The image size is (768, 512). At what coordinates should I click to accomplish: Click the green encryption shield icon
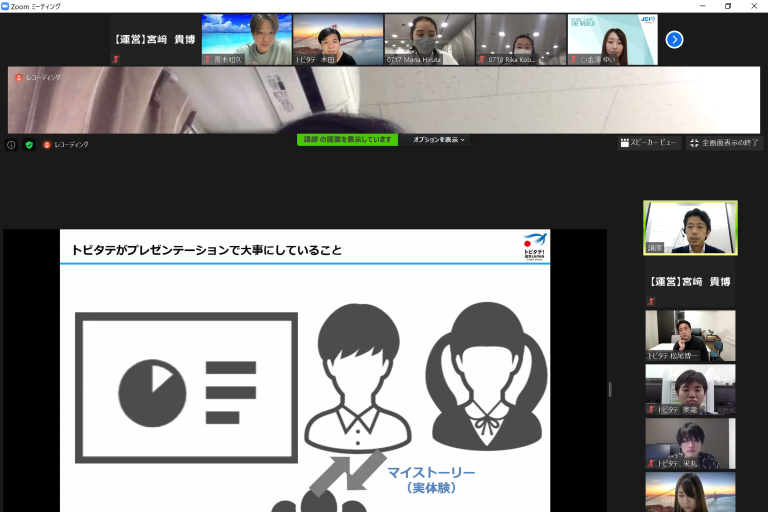[29, 144]
